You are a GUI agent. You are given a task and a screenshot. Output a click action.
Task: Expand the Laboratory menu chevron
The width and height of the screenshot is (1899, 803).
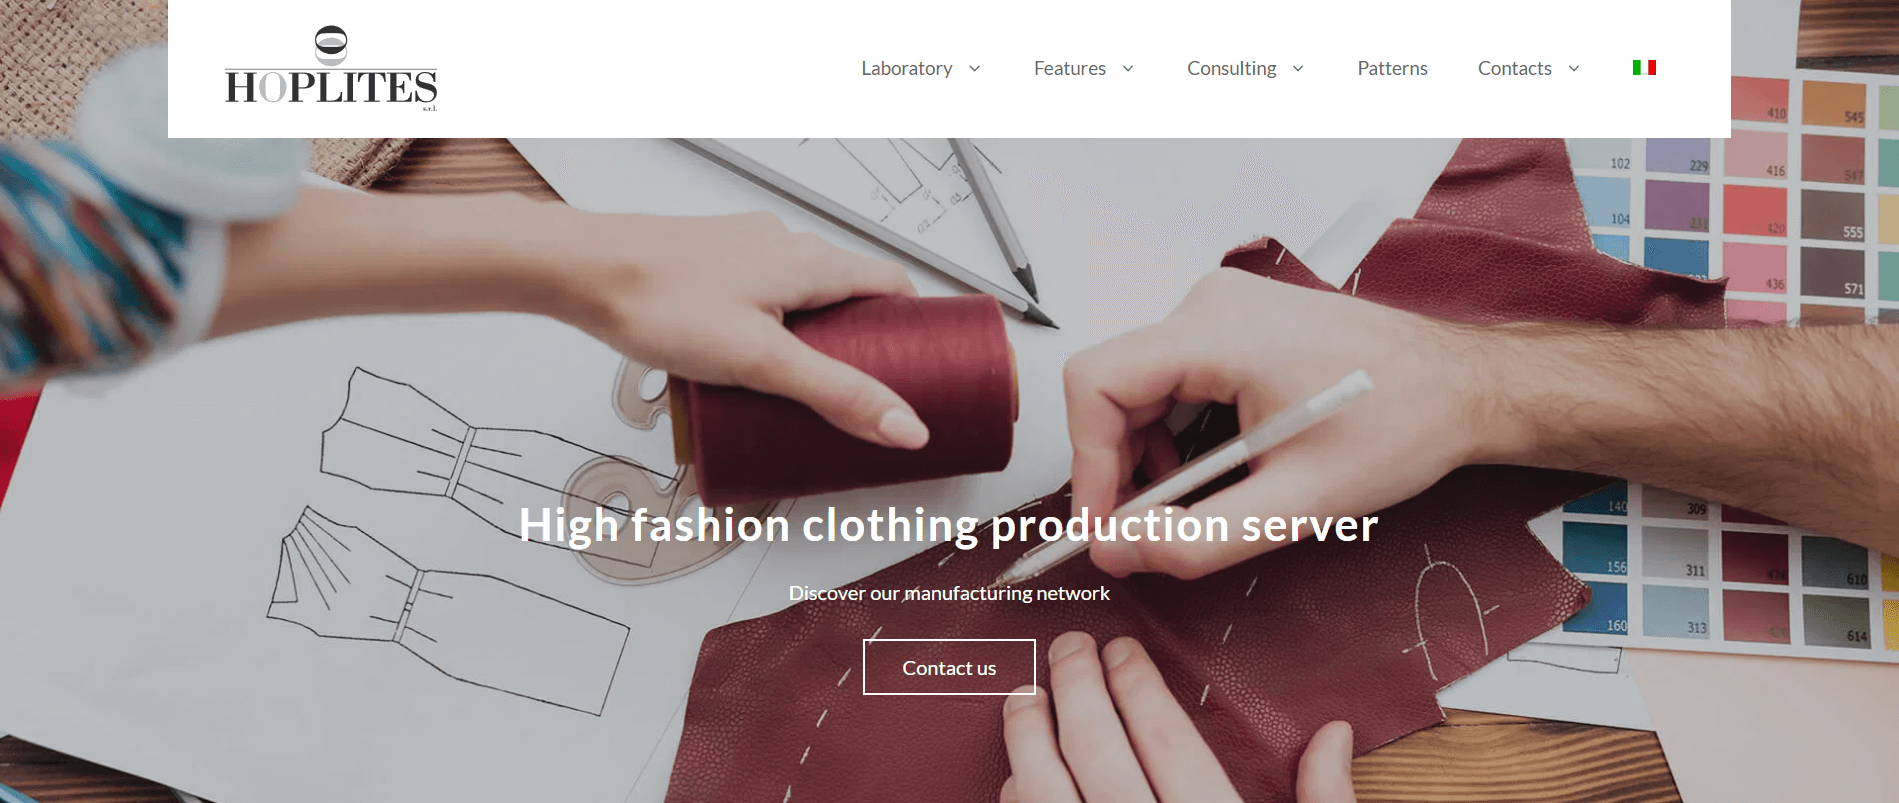(x=974, y=68)
